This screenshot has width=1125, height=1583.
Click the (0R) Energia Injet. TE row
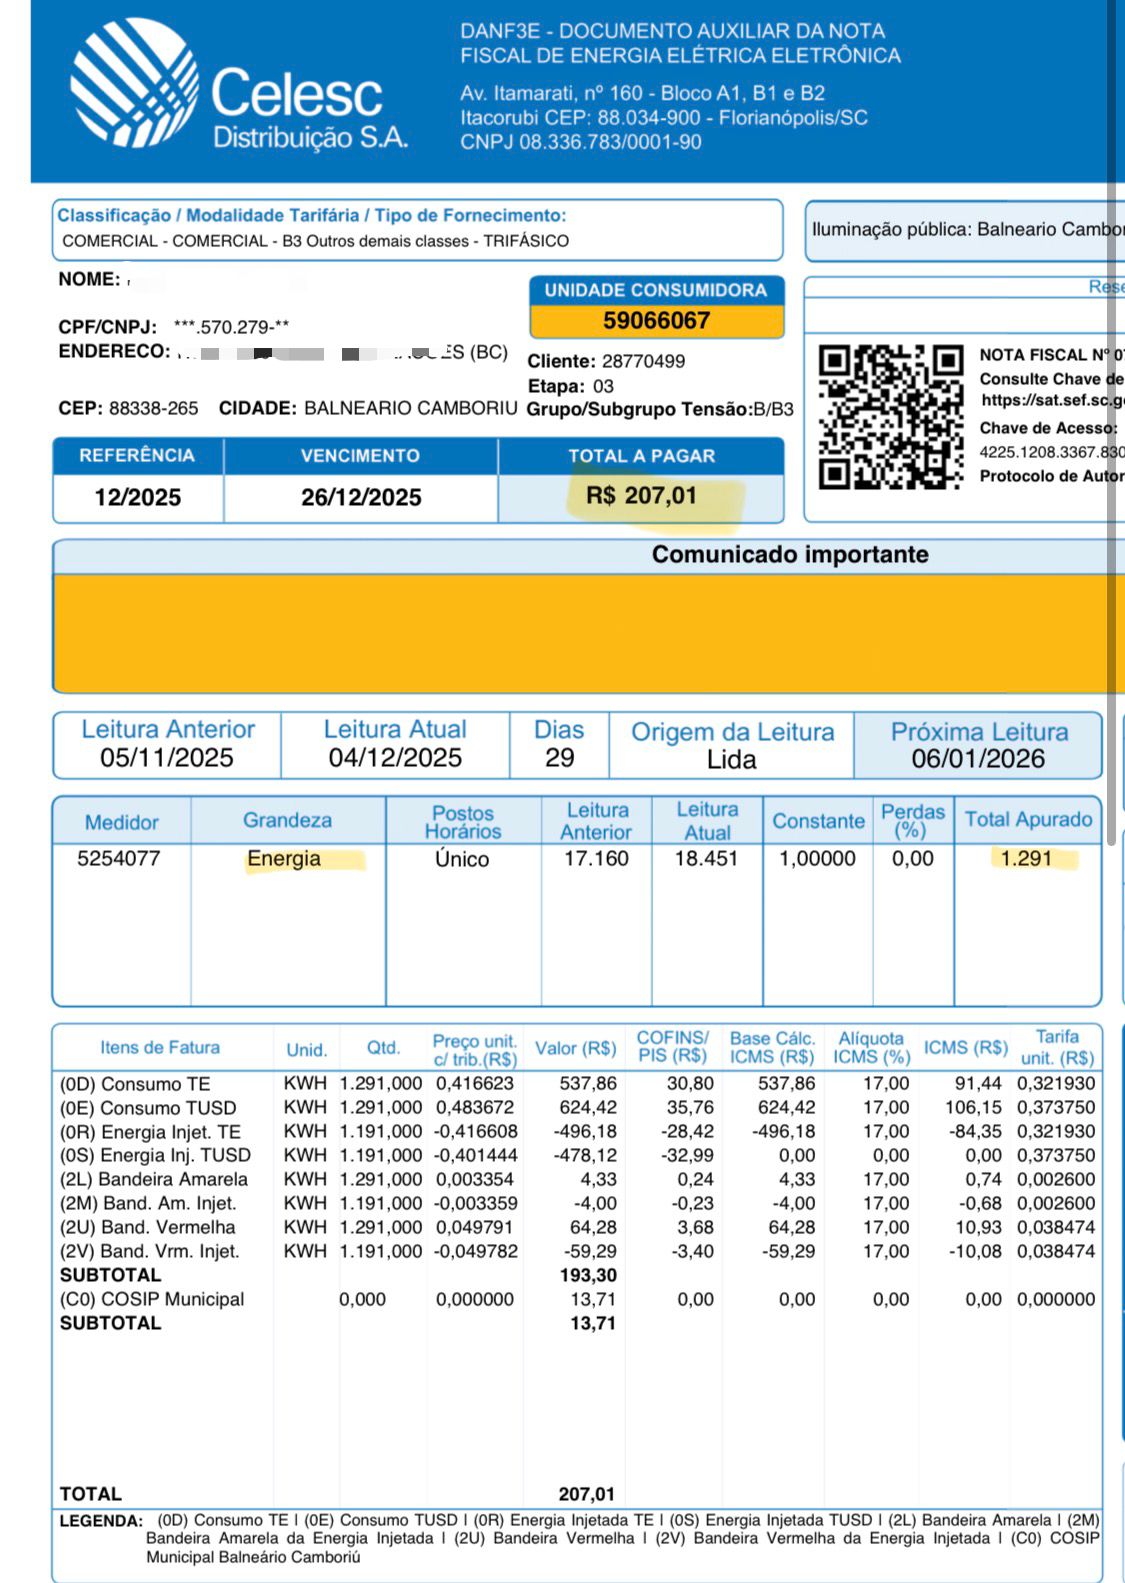click(577, 1132)
